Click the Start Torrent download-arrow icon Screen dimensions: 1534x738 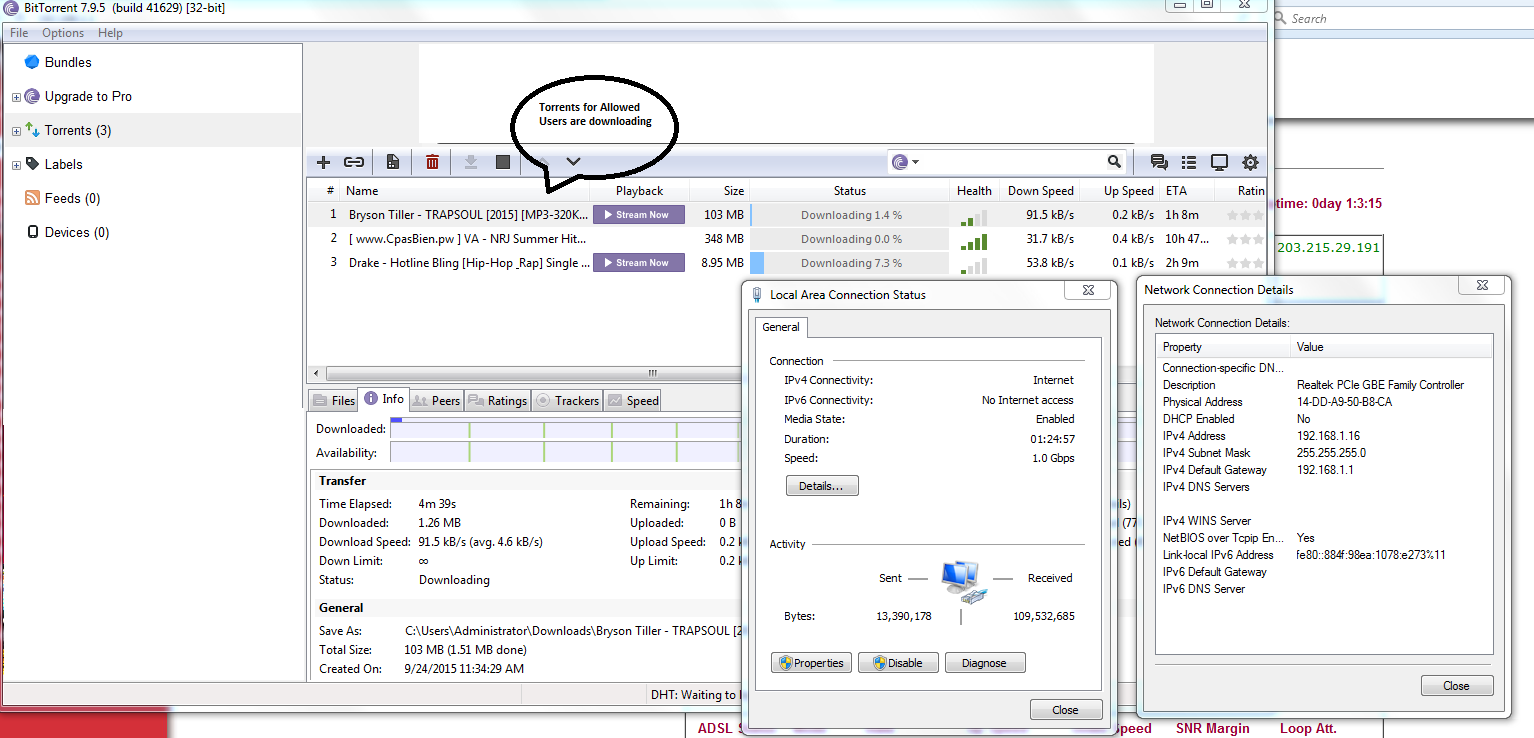pos(471,162)
